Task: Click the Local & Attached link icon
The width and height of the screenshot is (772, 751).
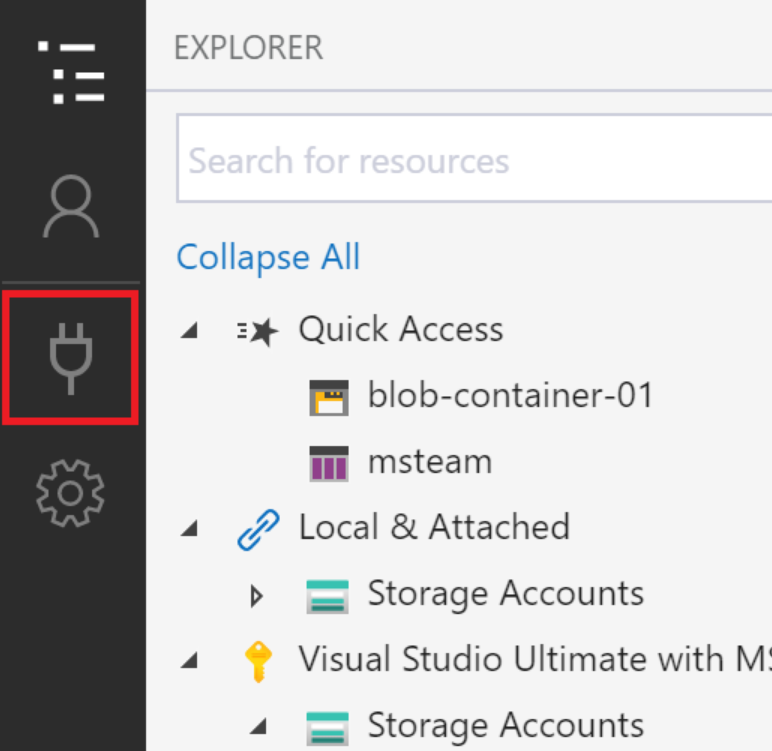Action: [x=258, y=529]
